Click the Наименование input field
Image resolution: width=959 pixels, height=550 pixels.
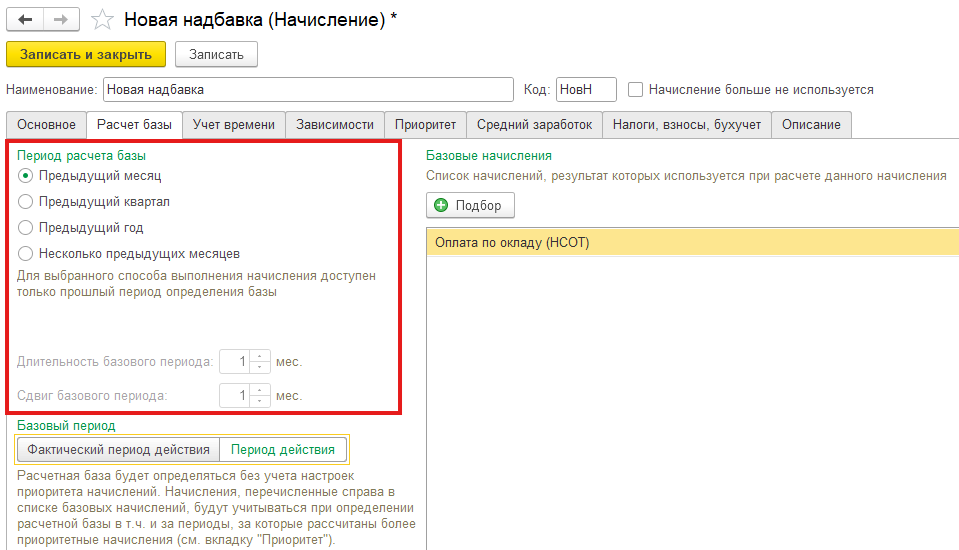click(308, 90)
